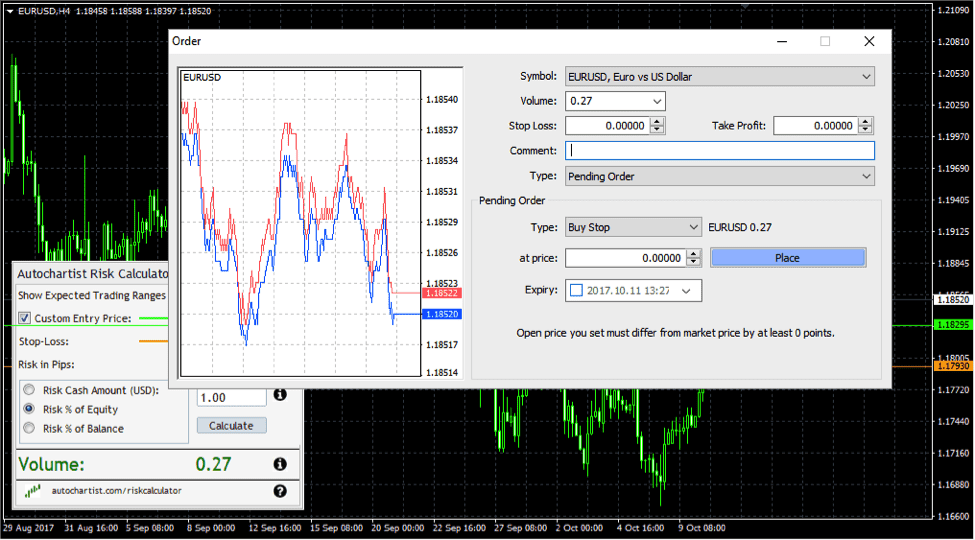Expand the Volume dropdown
This screenshot has width=975, height=540.
pyautogui.click(x=656, y=101)
